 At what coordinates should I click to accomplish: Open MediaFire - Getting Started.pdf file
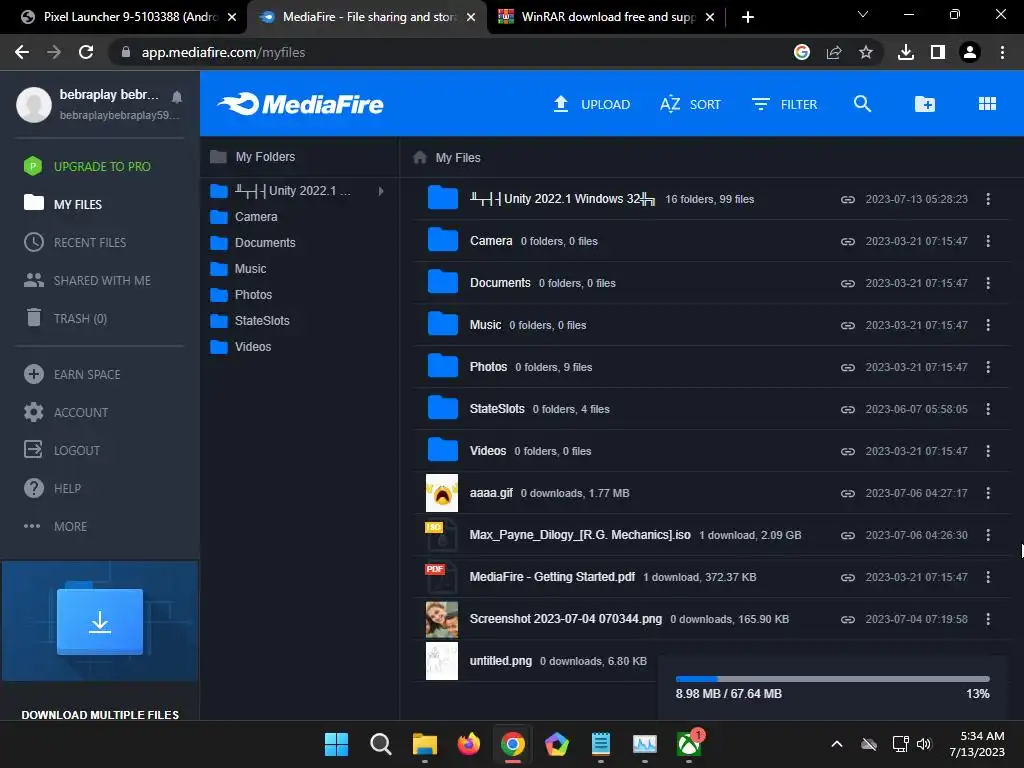552,577
